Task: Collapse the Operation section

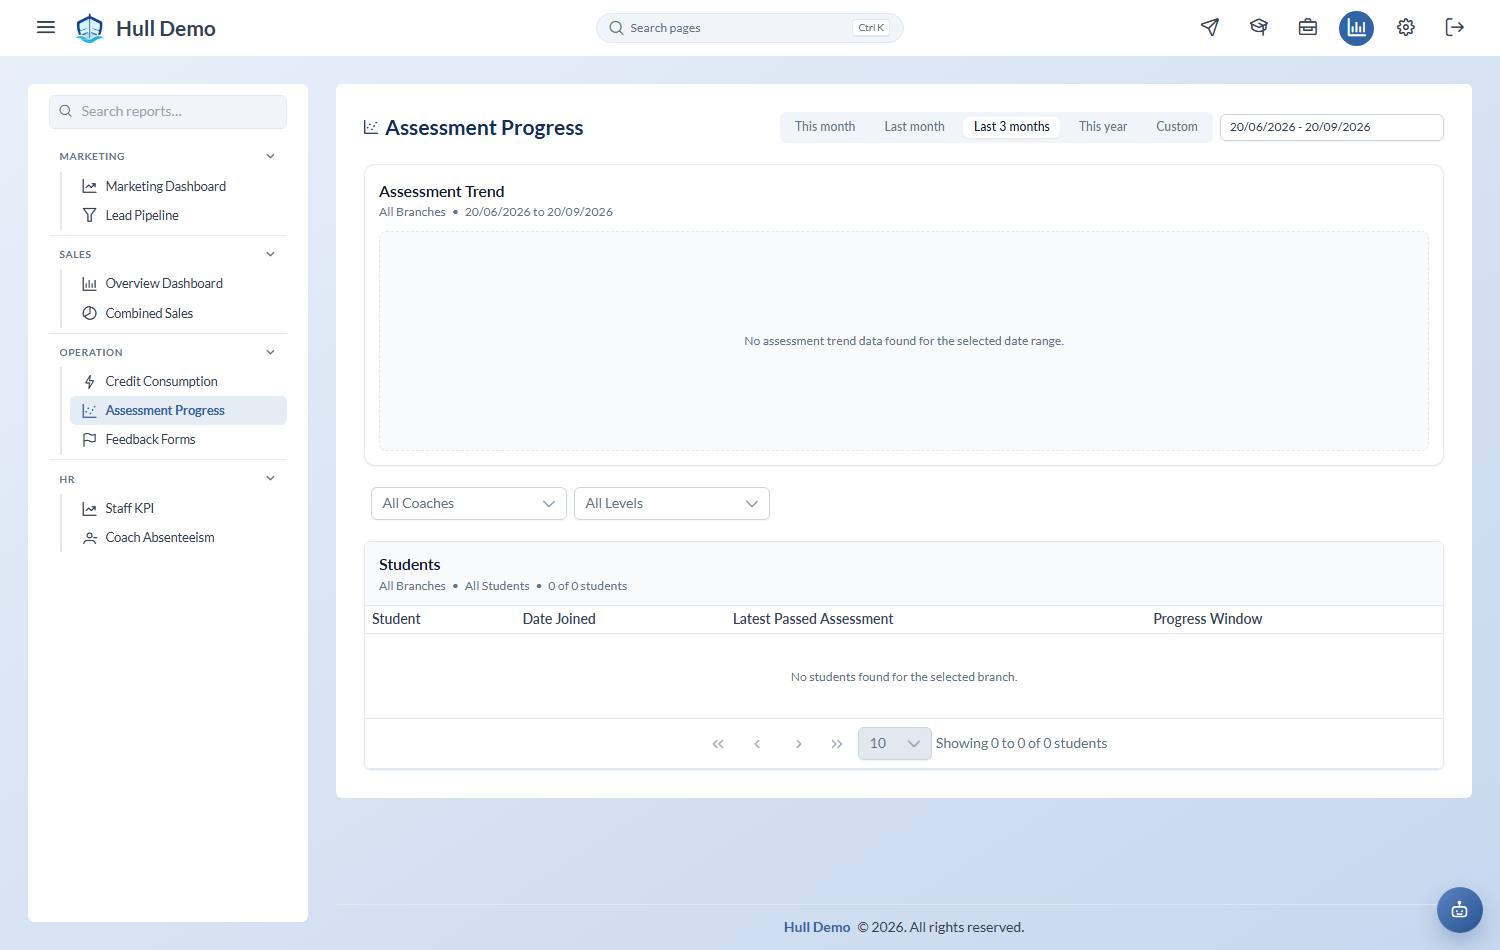Action: pos(270,352)
